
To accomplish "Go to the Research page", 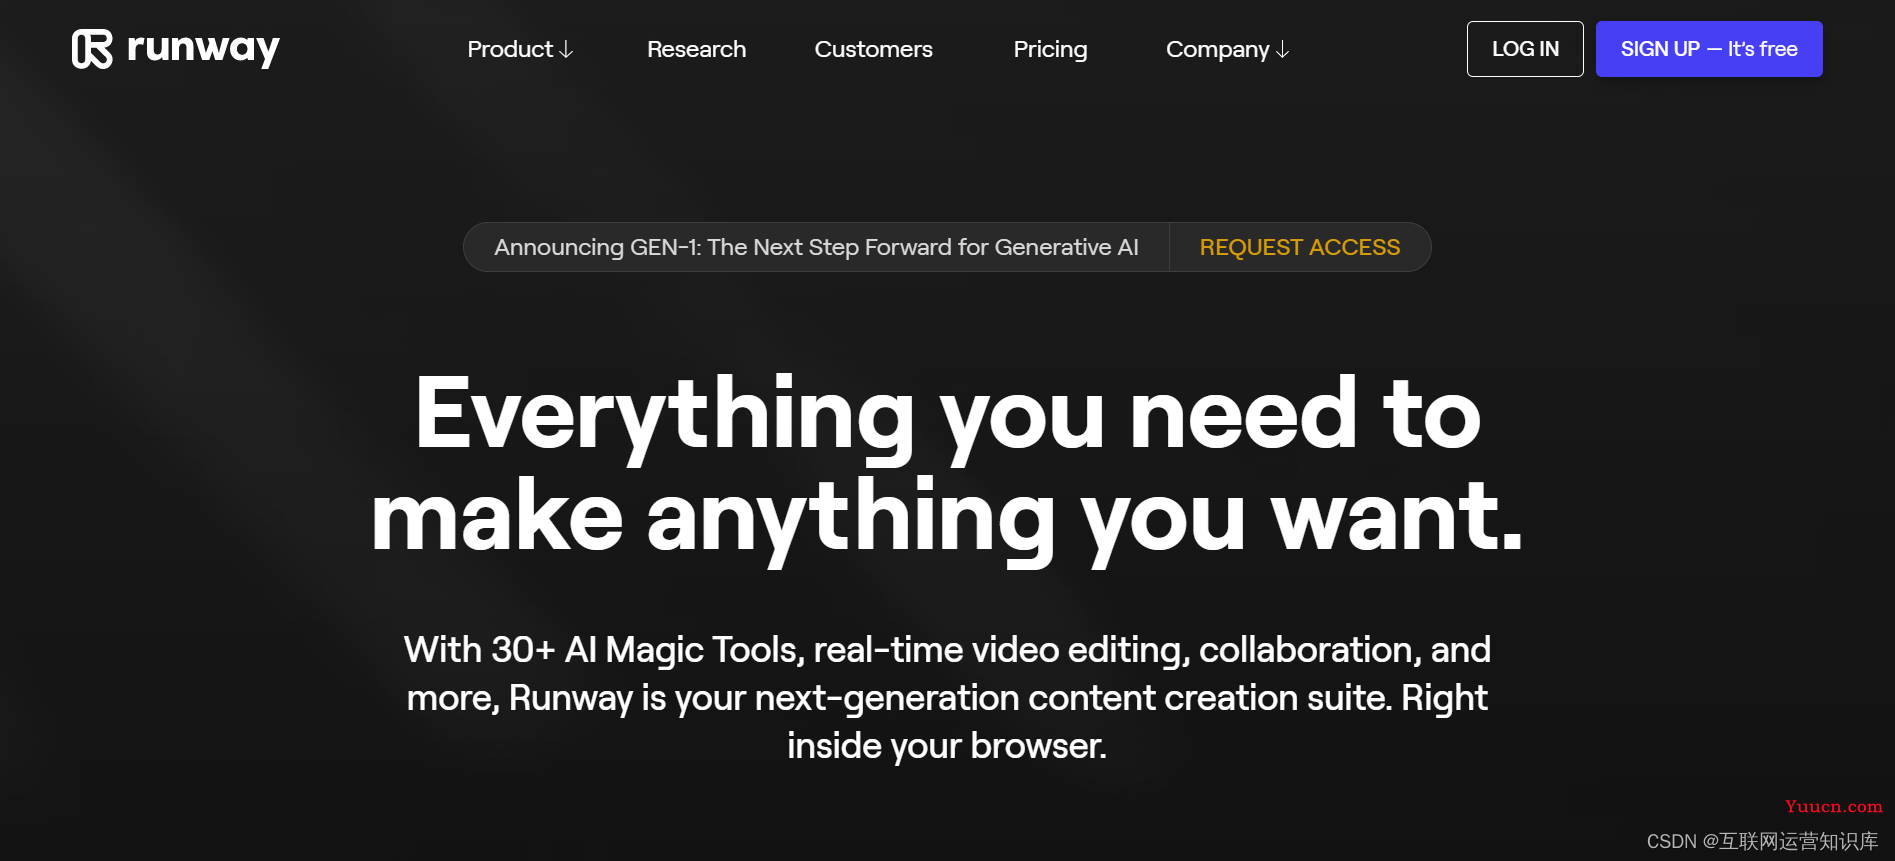I will click(696, 49).
